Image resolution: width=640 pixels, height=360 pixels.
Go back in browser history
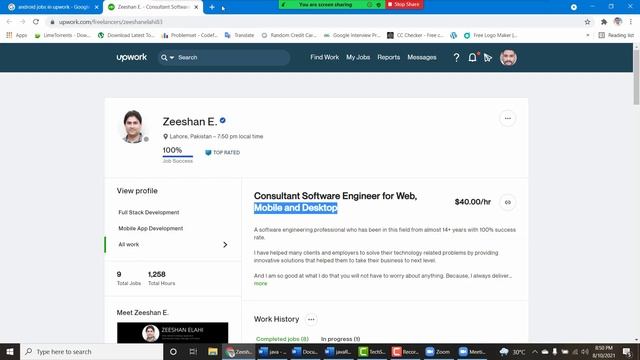click(x=9, y=22)
